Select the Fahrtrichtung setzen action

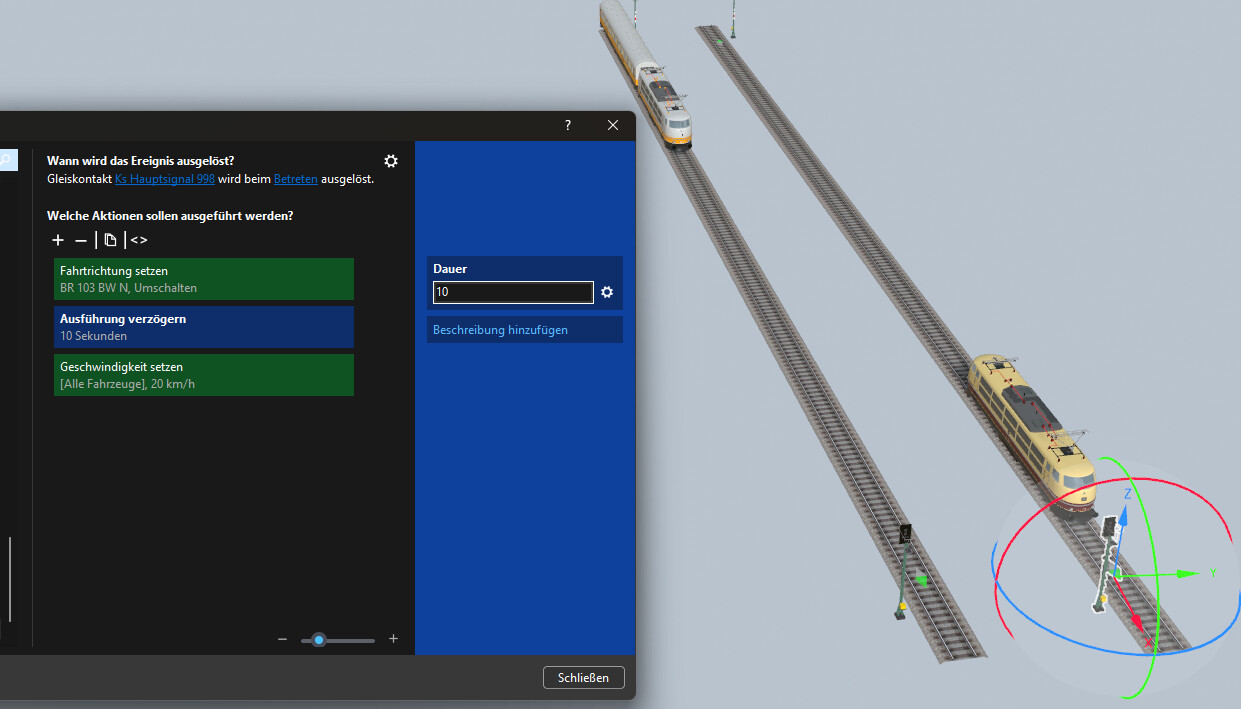(x=204, y=279)
